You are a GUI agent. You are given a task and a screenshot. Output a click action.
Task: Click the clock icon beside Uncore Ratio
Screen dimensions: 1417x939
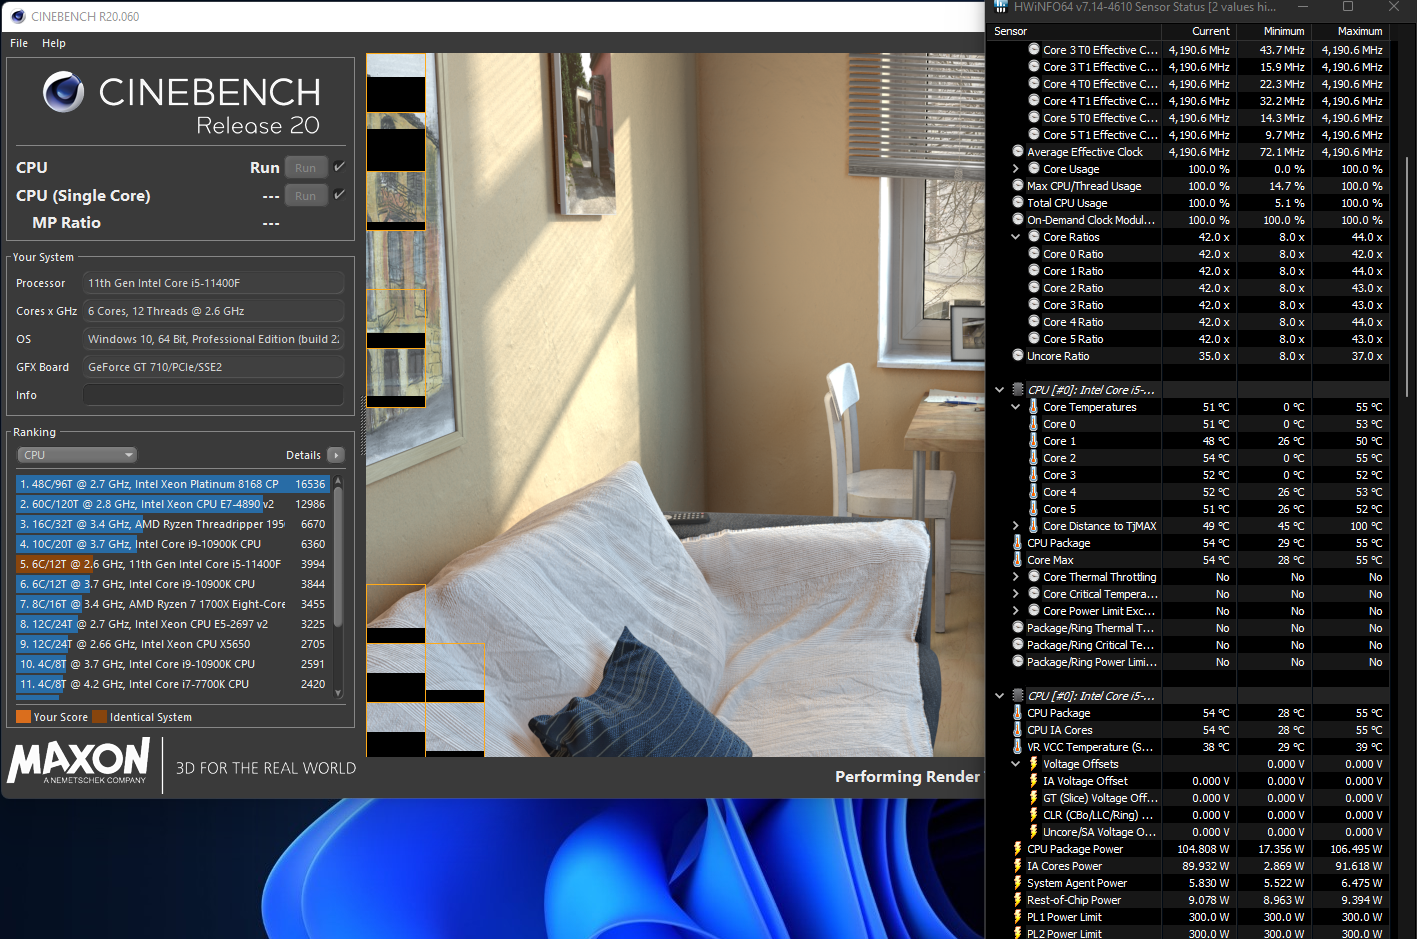coord(1018,356)
